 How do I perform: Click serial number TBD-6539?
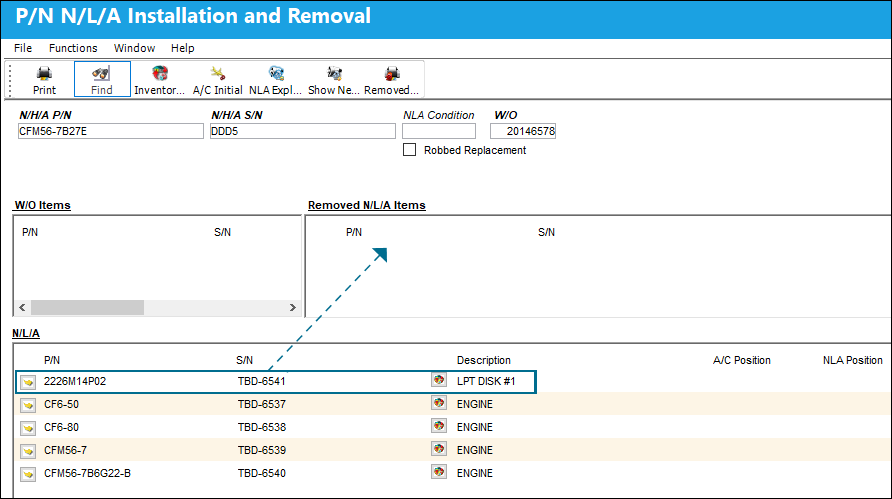(262, 450)
